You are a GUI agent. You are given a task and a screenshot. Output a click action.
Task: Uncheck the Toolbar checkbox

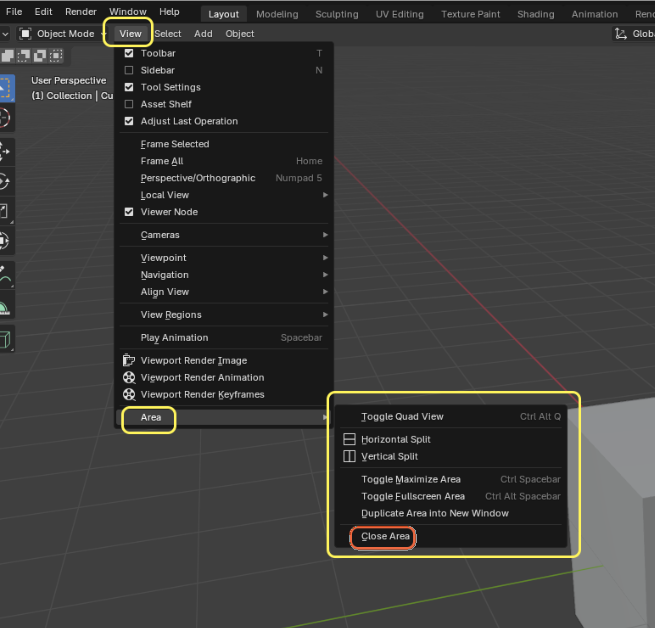click(x=129, y=53)
